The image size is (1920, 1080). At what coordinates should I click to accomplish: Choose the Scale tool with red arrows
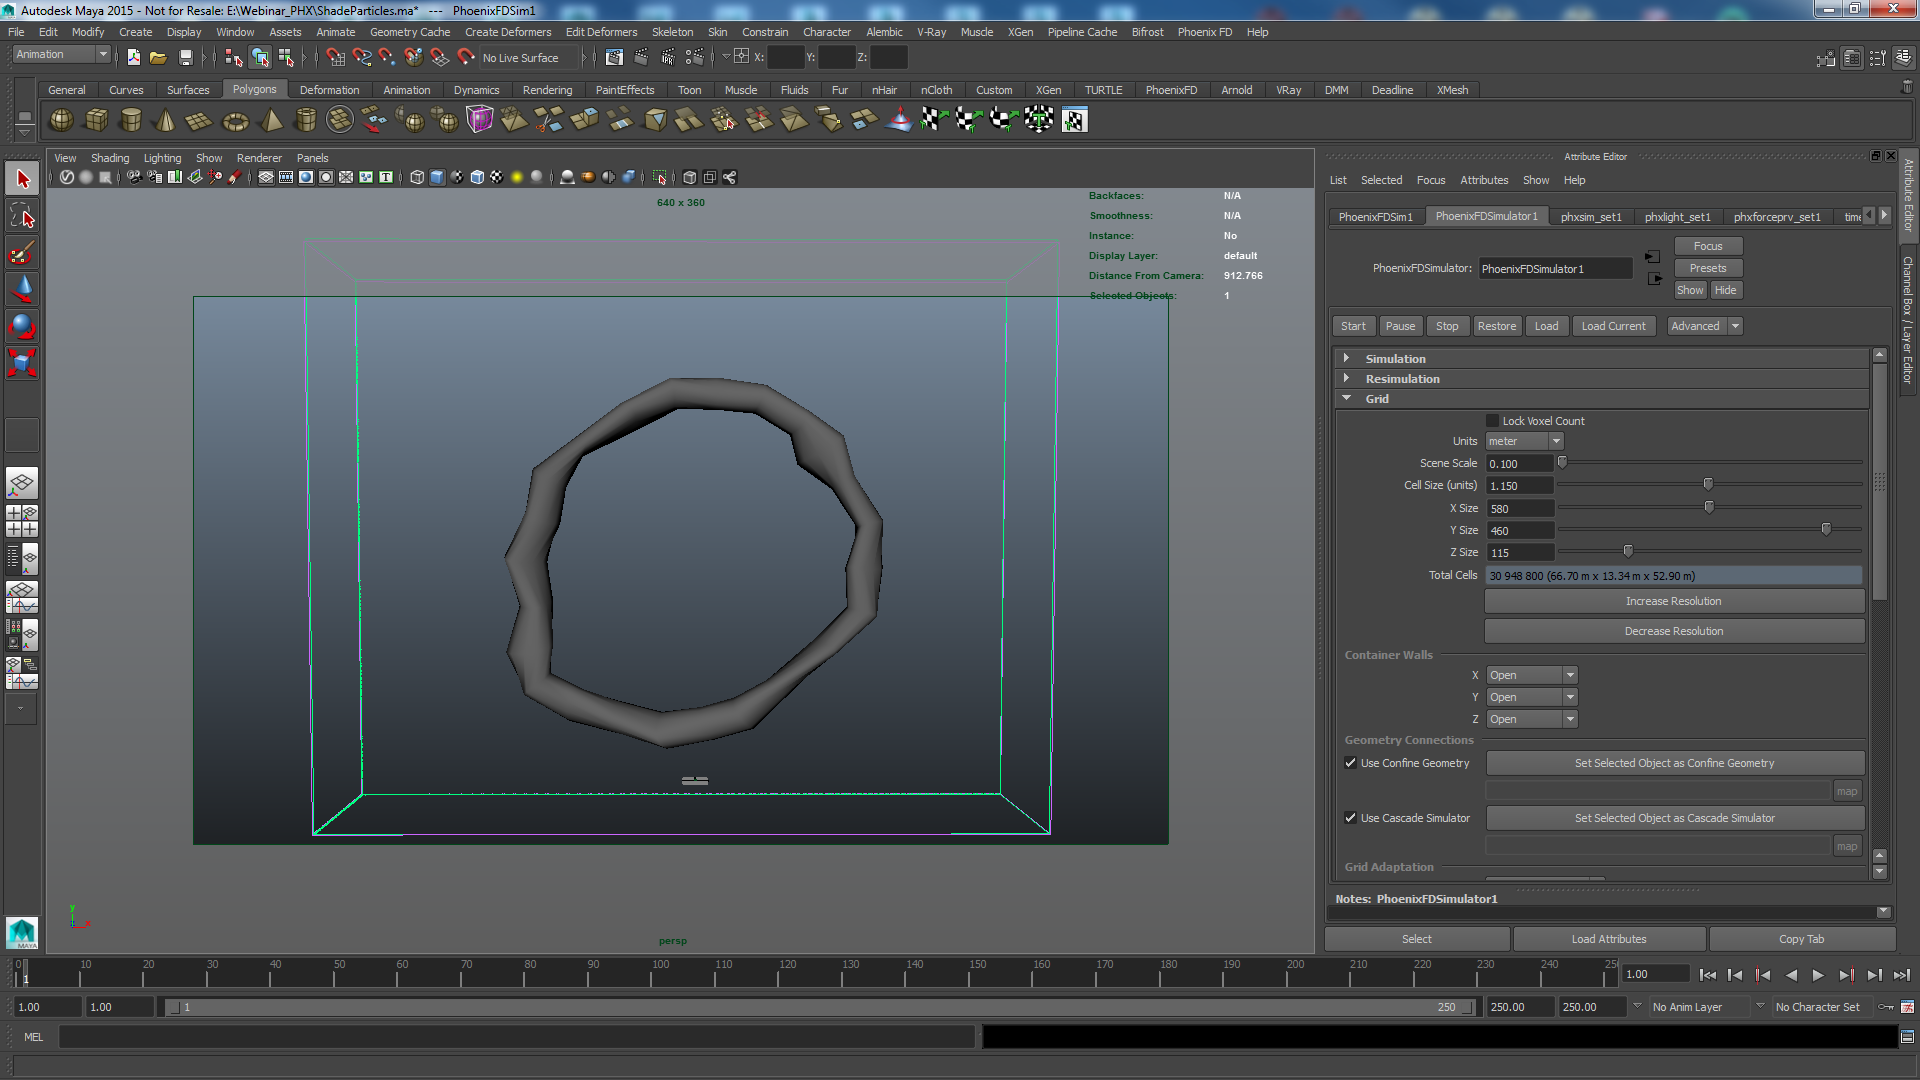click(x=22, y=362)
